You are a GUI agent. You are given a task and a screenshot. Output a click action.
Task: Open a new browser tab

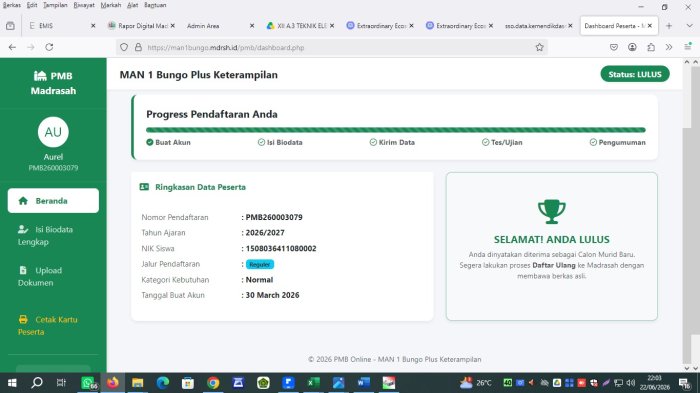(669, 26)
